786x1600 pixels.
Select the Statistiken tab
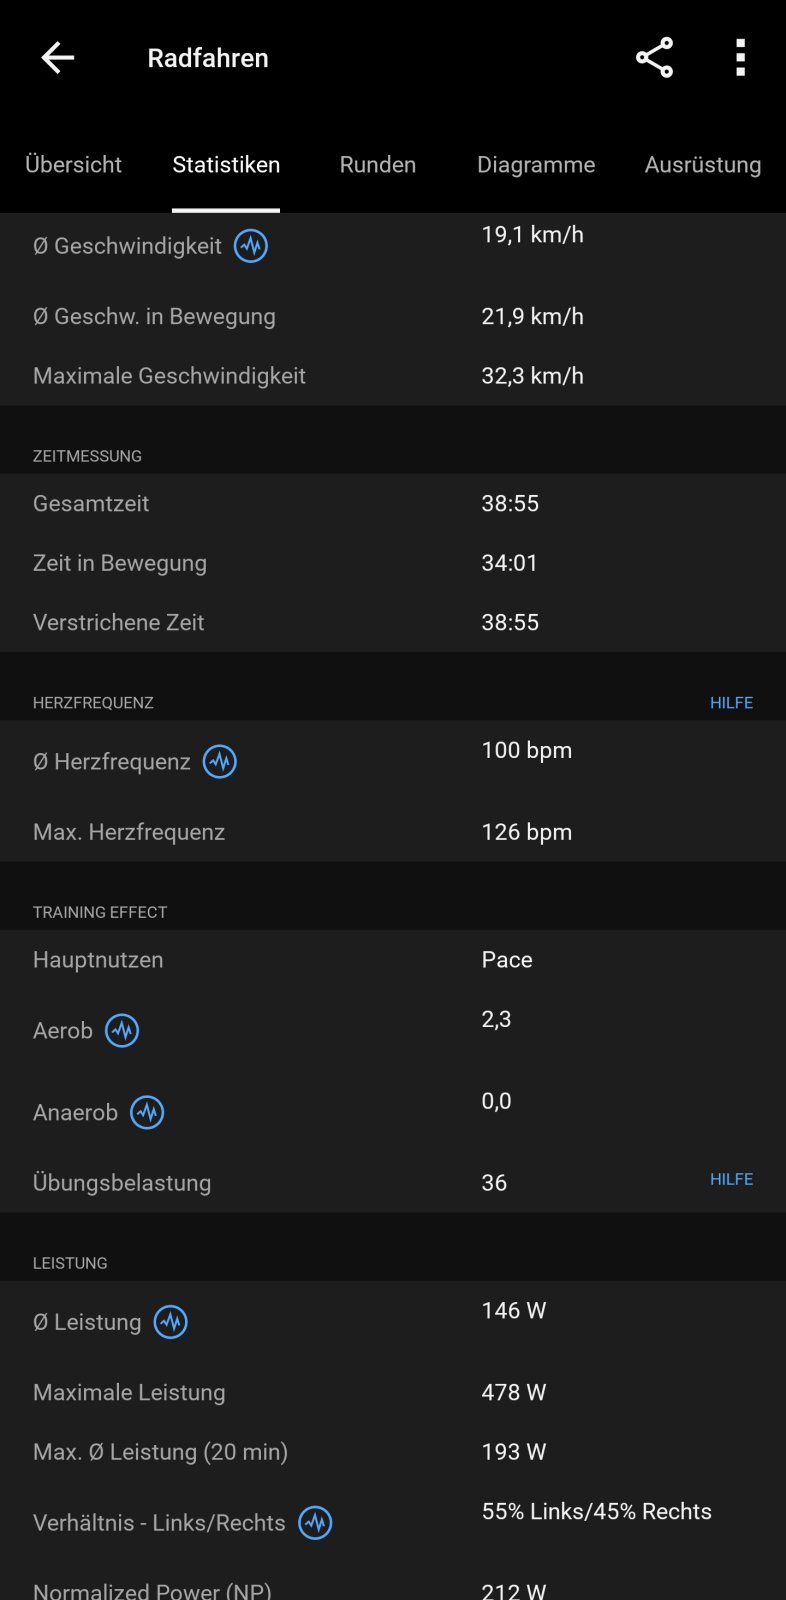tap(226, 165)
